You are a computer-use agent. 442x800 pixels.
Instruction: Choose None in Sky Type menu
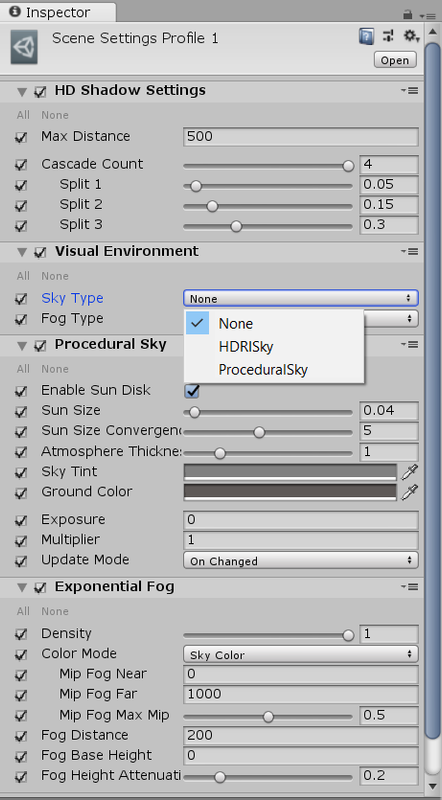(274, 323)
